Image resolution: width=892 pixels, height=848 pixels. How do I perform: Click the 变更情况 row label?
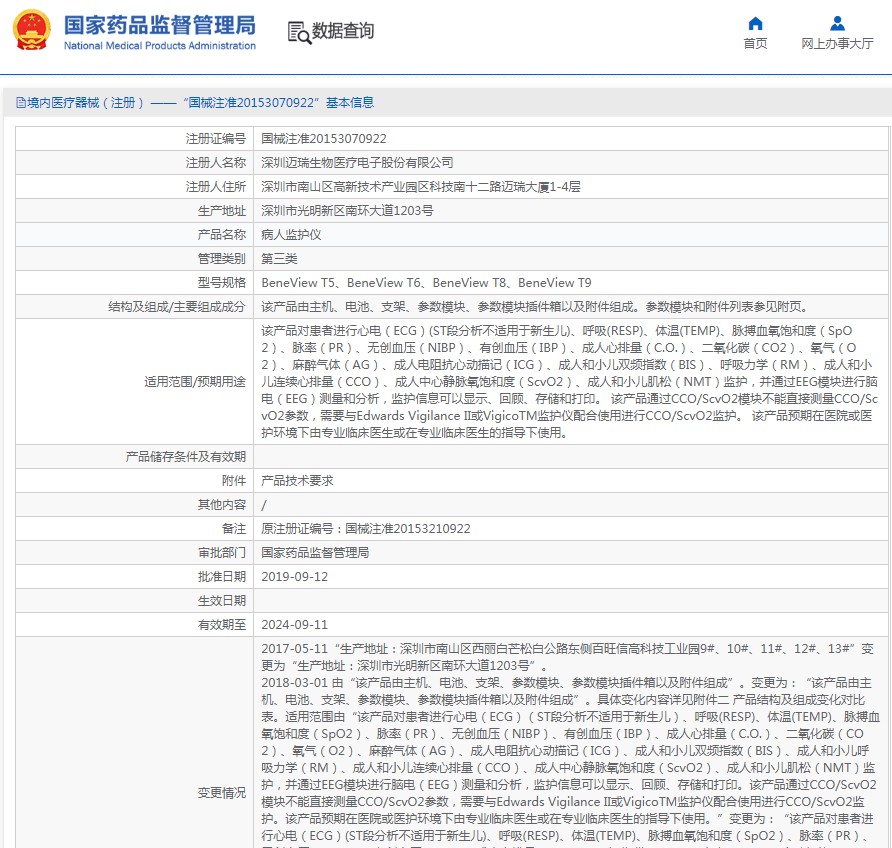tap(222, 793)
